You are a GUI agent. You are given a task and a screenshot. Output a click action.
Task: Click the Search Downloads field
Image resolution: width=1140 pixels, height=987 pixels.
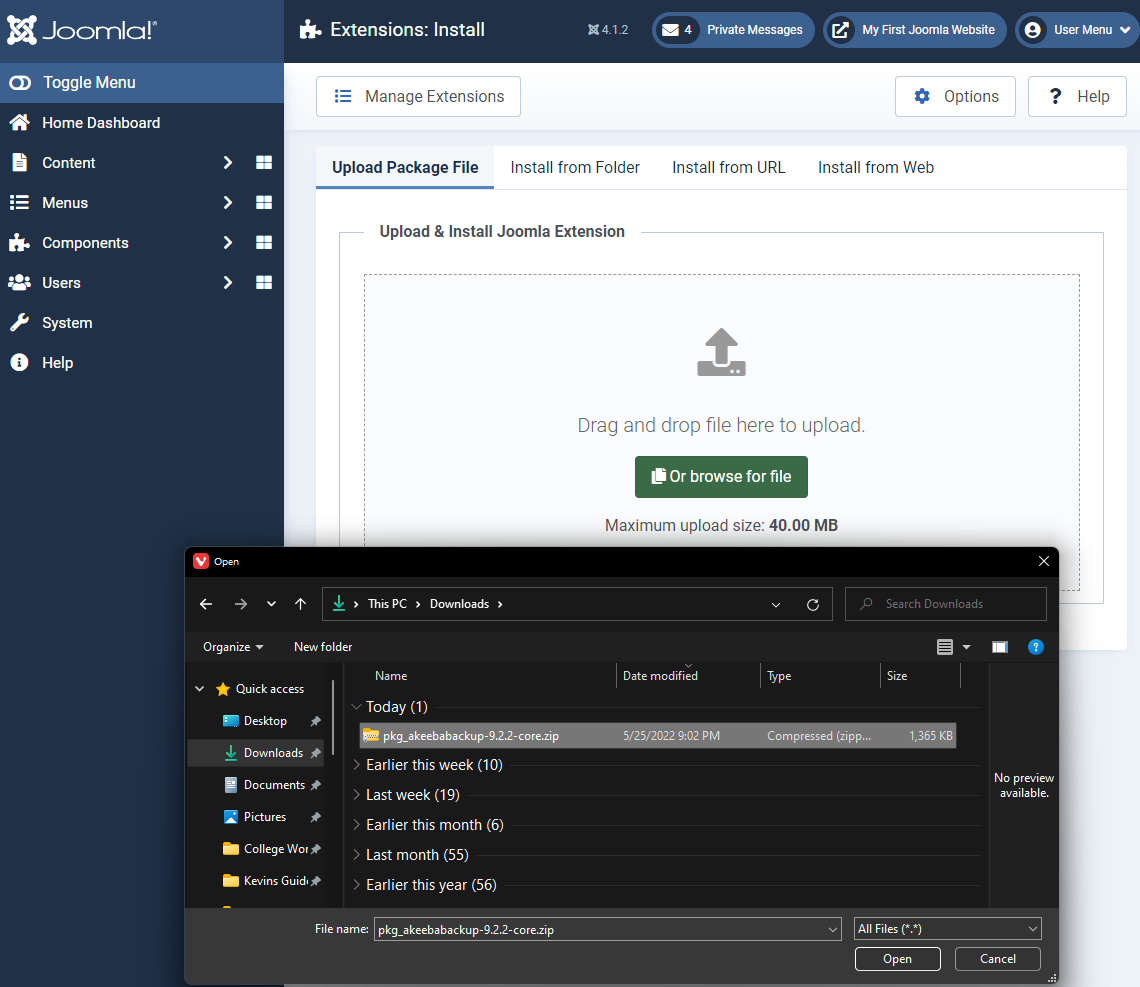(x=945, y=604)
